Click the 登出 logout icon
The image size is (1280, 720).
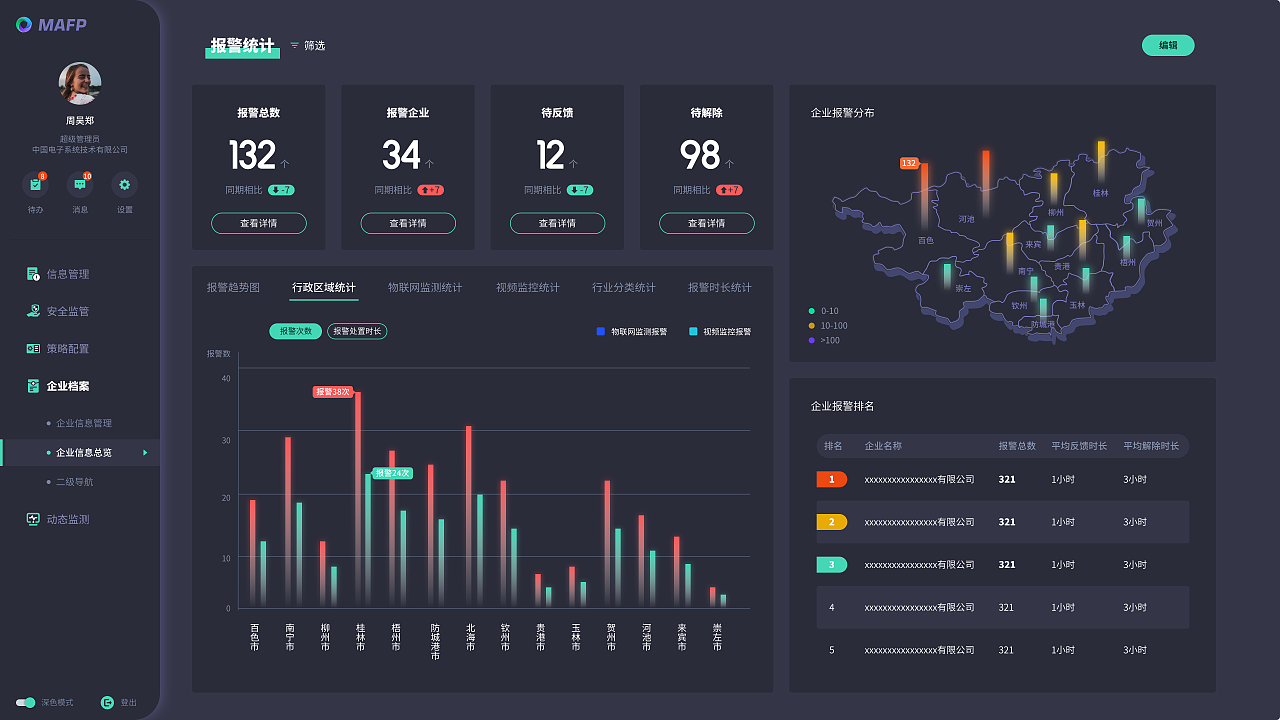click(x=107, y=703)
